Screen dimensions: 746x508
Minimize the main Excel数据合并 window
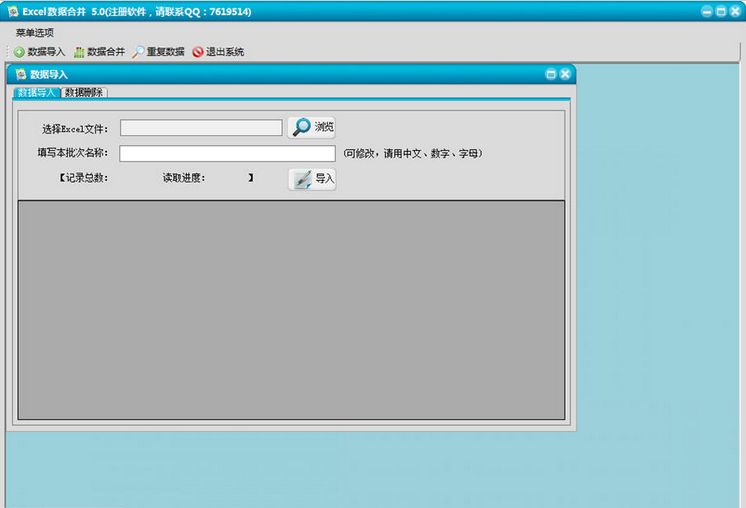707,11
